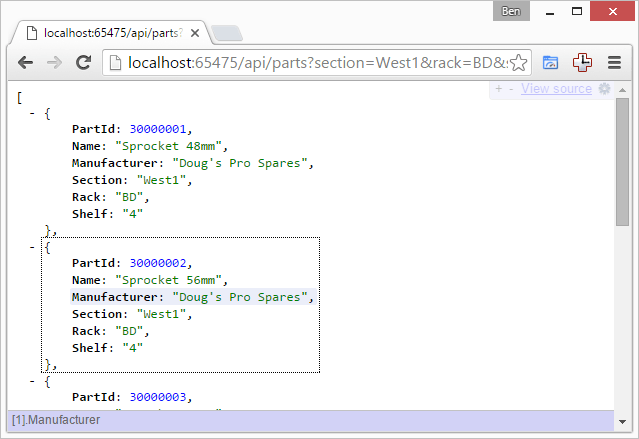Viewport: 639px width, 439px height.
Task: Close the browser window
Action: tap(613, 11)
